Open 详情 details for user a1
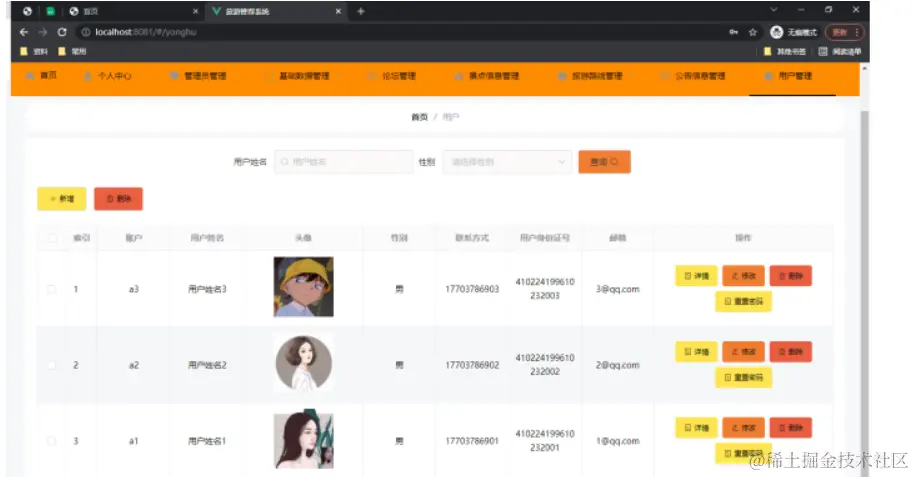Screen dimensions: 915x477 click(x=696, y=427)
